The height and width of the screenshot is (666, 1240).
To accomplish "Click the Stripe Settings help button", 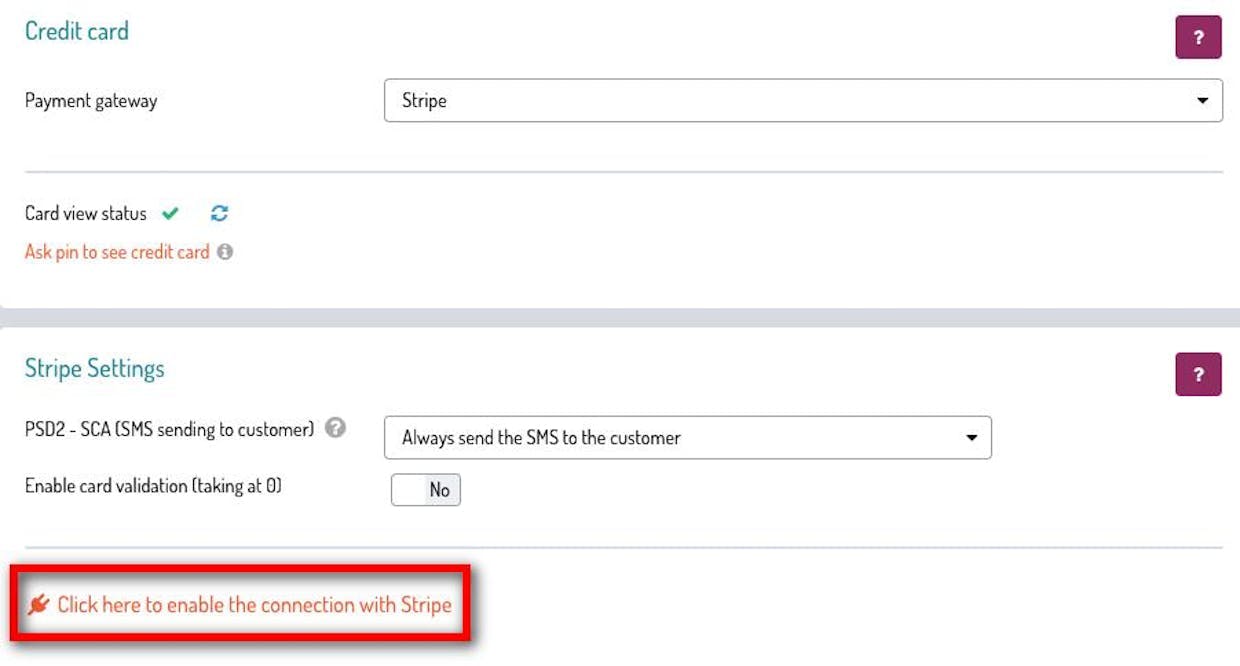I will coord(1198,375).
